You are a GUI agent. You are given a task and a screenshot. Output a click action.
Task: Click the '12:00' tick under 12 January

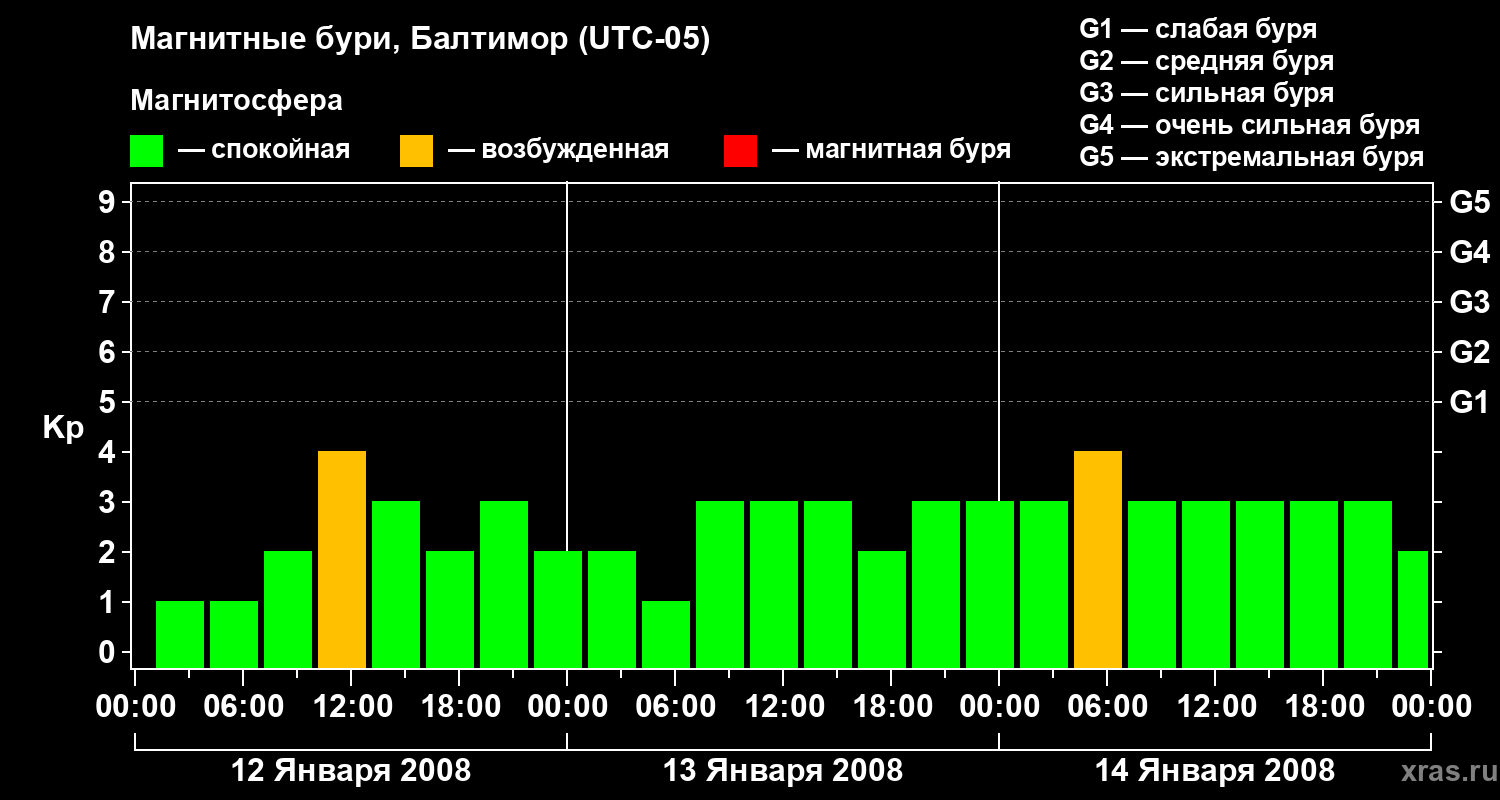coord(351,707)
